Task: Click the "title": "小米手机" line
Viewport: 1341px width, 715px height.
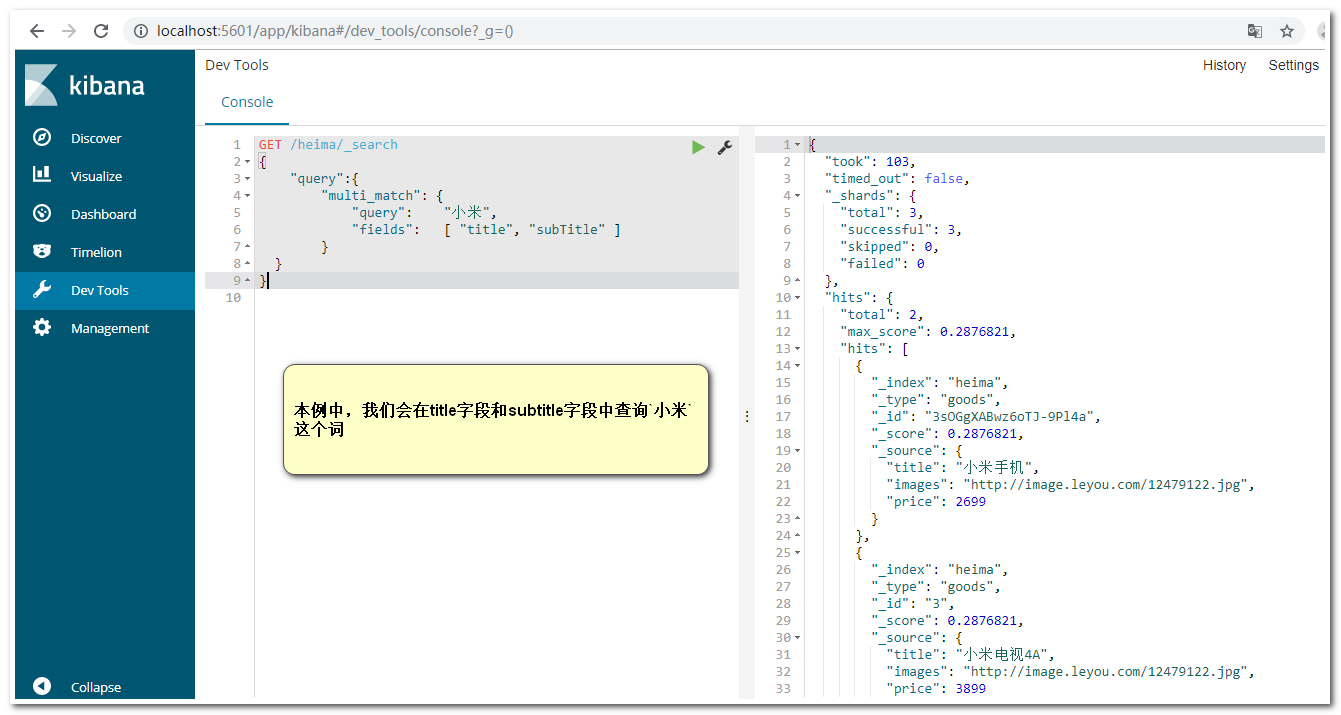Action: coord(963,468)
